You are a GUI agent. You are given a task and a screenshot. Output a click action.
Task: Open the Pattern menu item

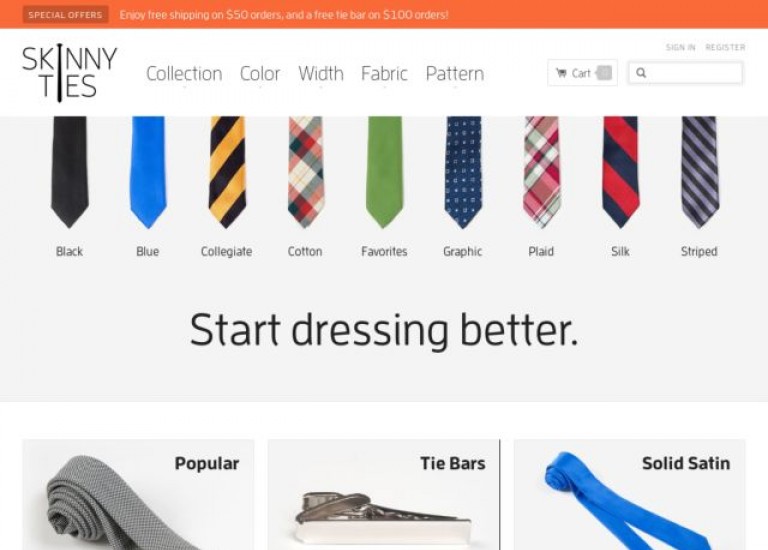[x=455, y=74]
